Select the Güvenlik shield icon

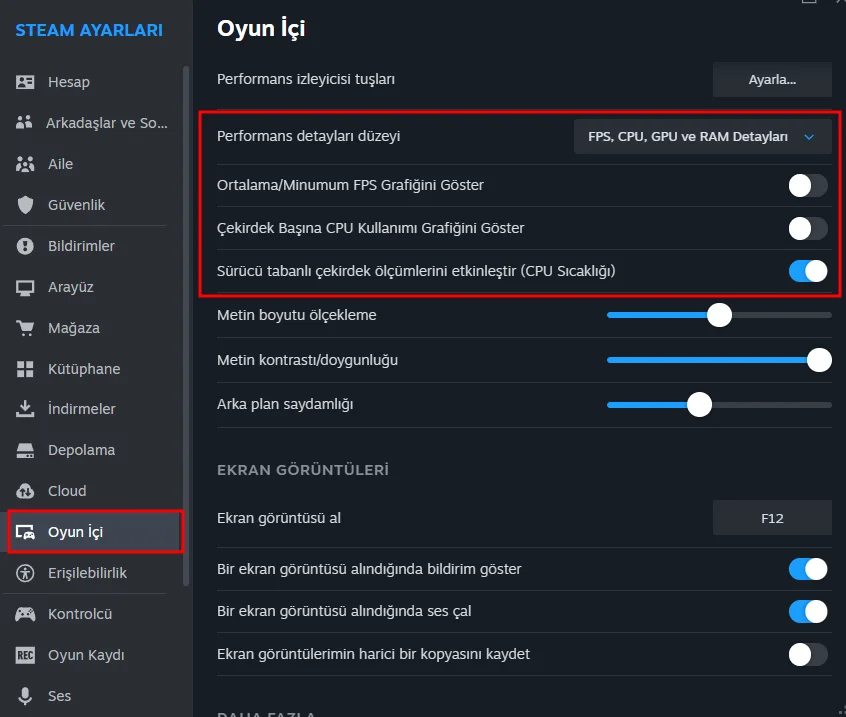tap(26, 205)
